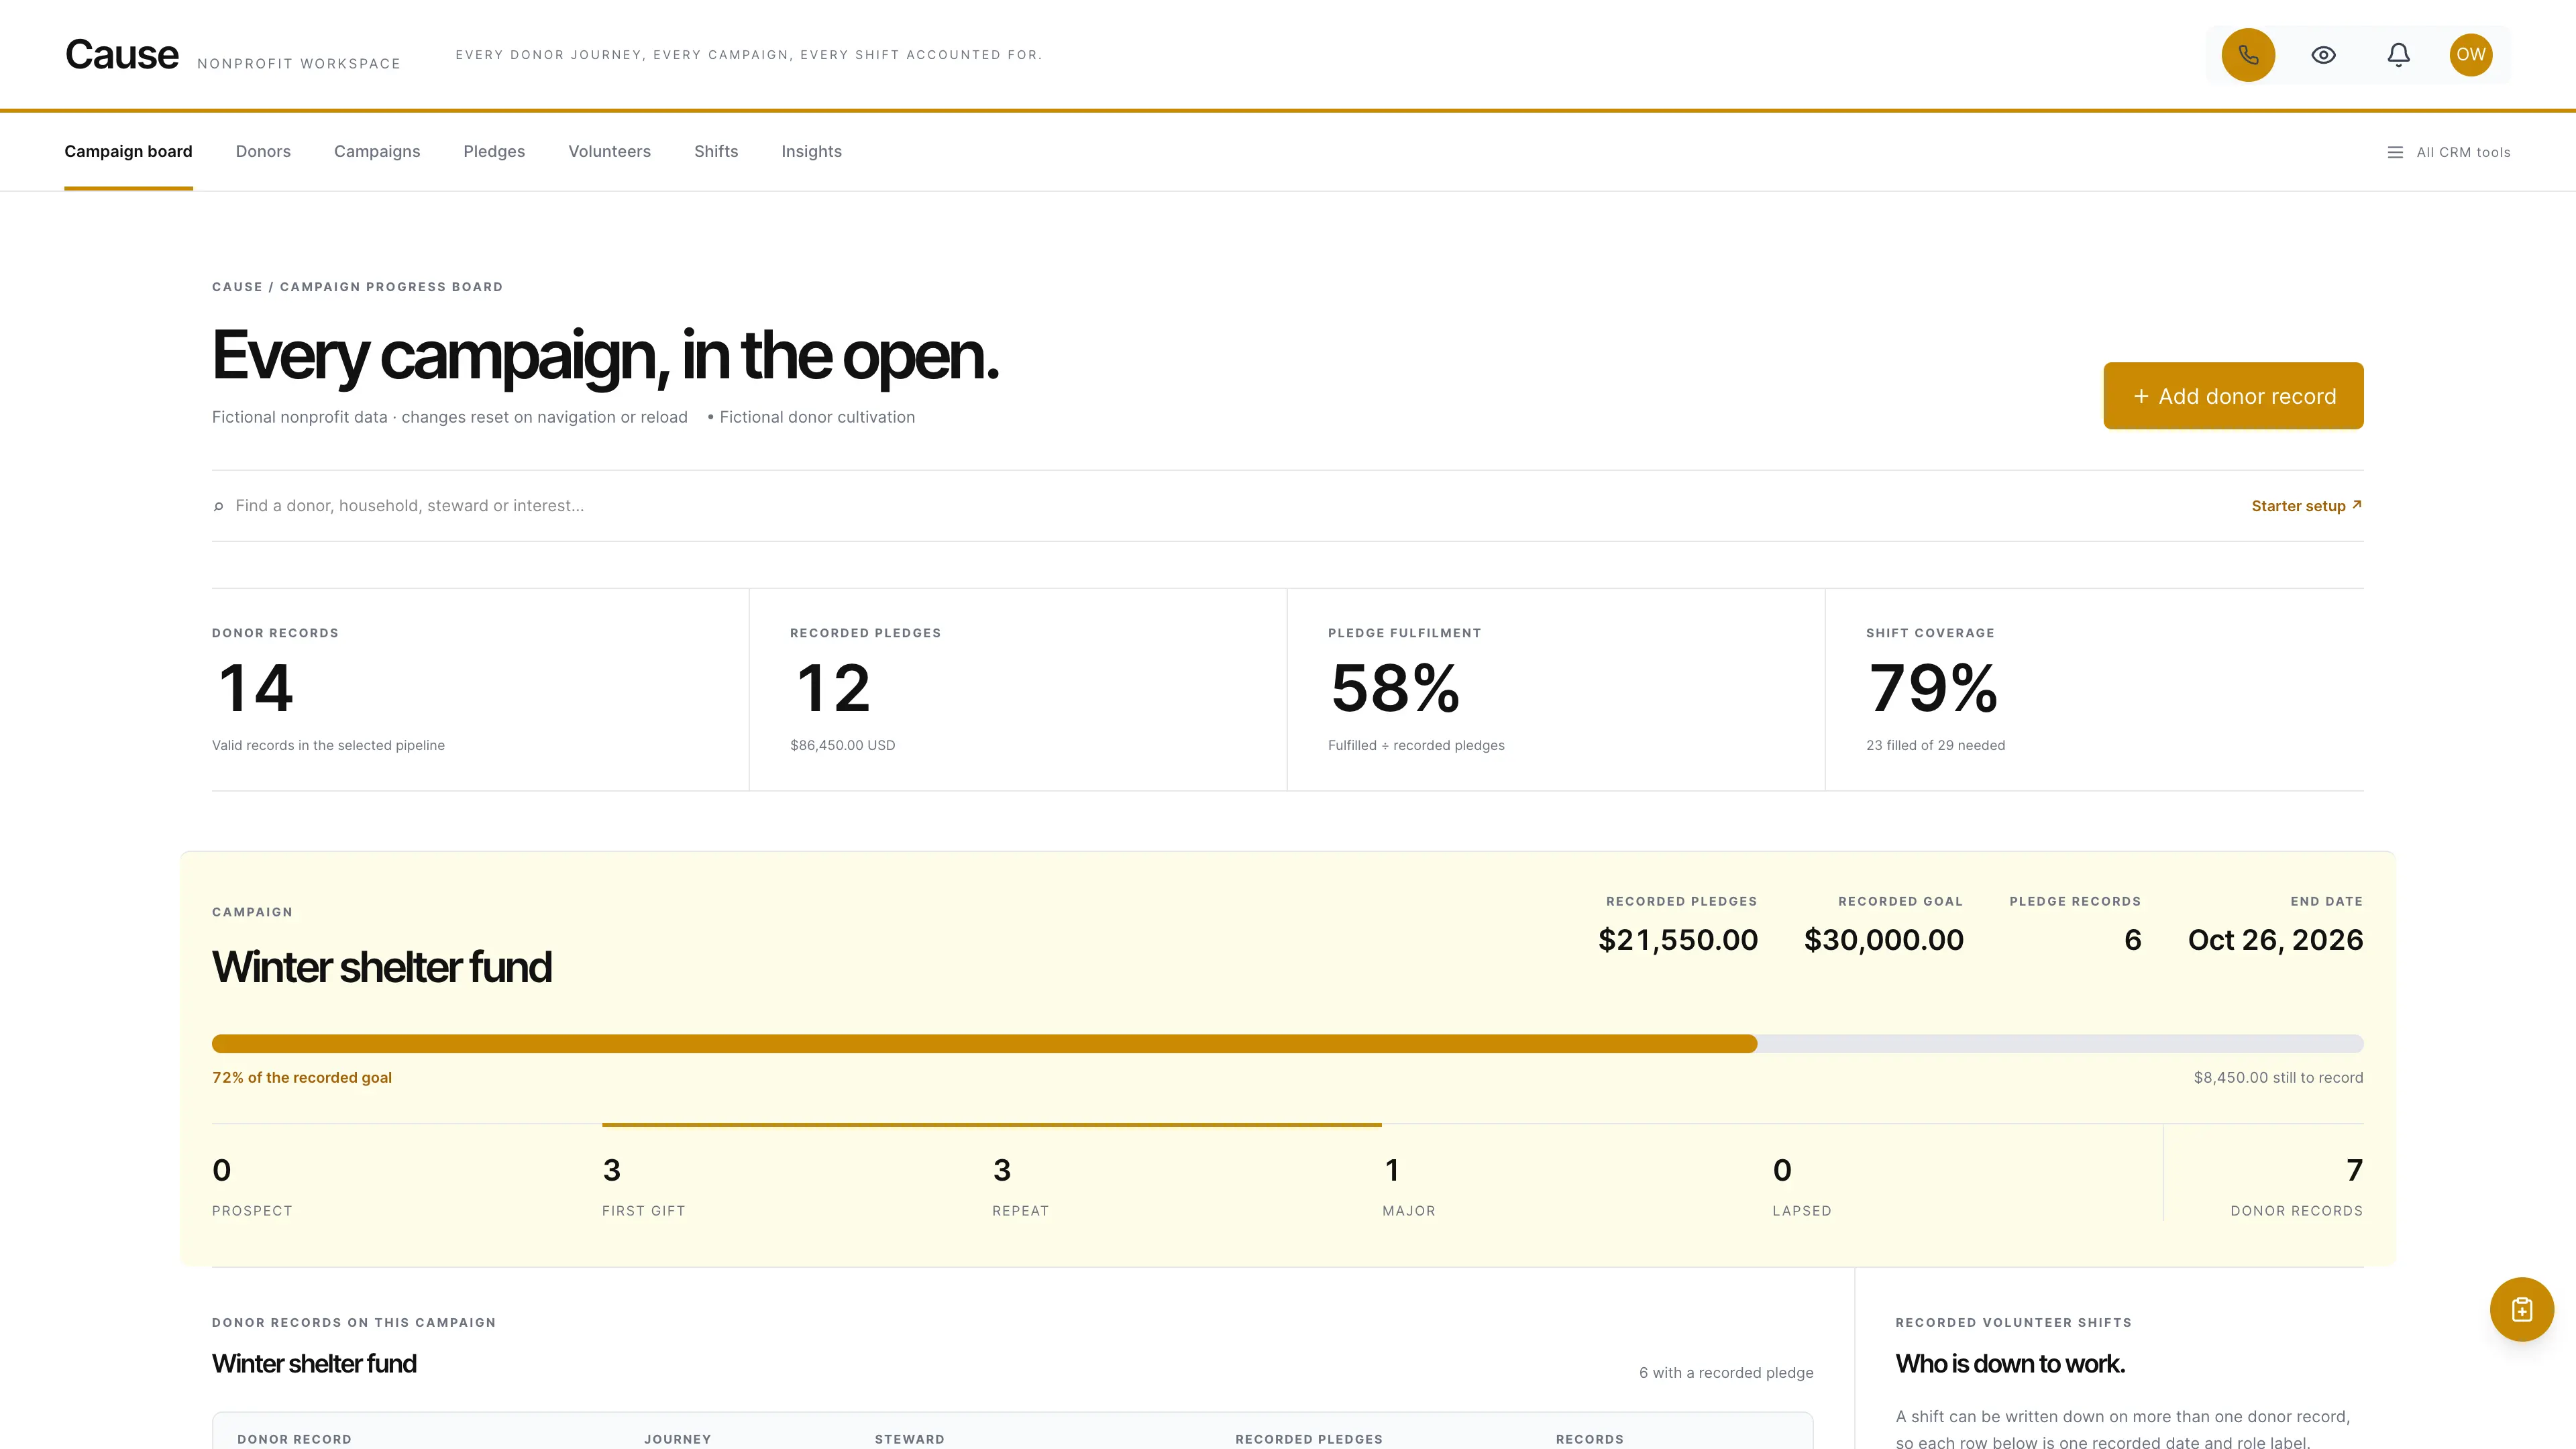Click '23 filled of 29 needed' text
This screenshot has width=2576, height=1449.
(1935, 746)
